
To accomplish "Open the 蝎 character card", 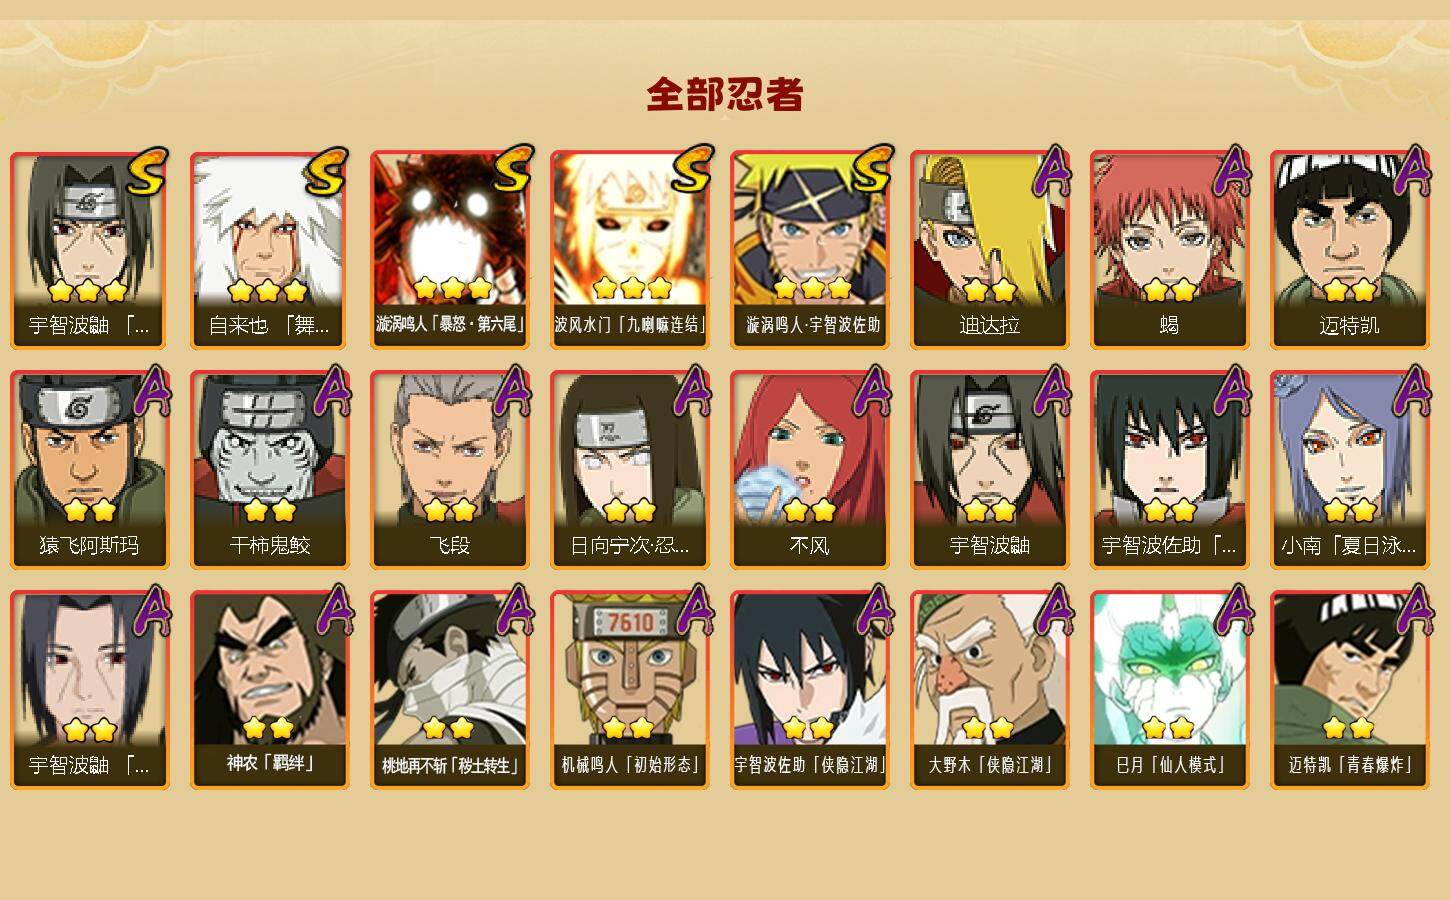I will pos(1169,250).
